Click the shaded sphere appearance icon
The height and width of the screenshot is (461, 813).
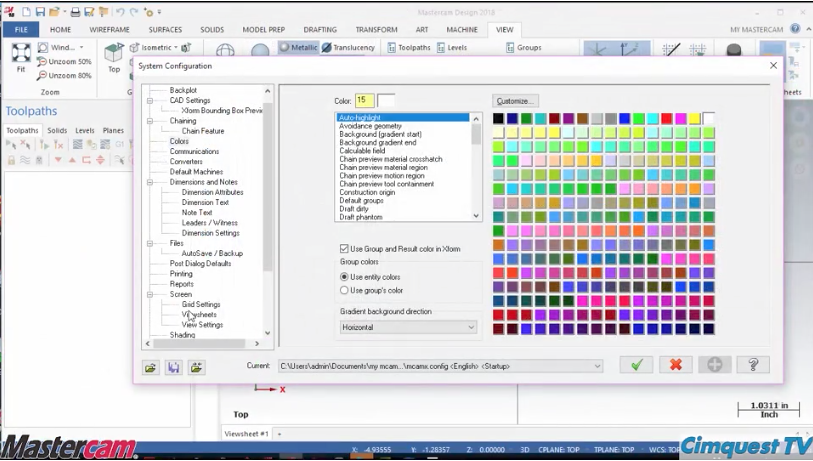(260, 50)
